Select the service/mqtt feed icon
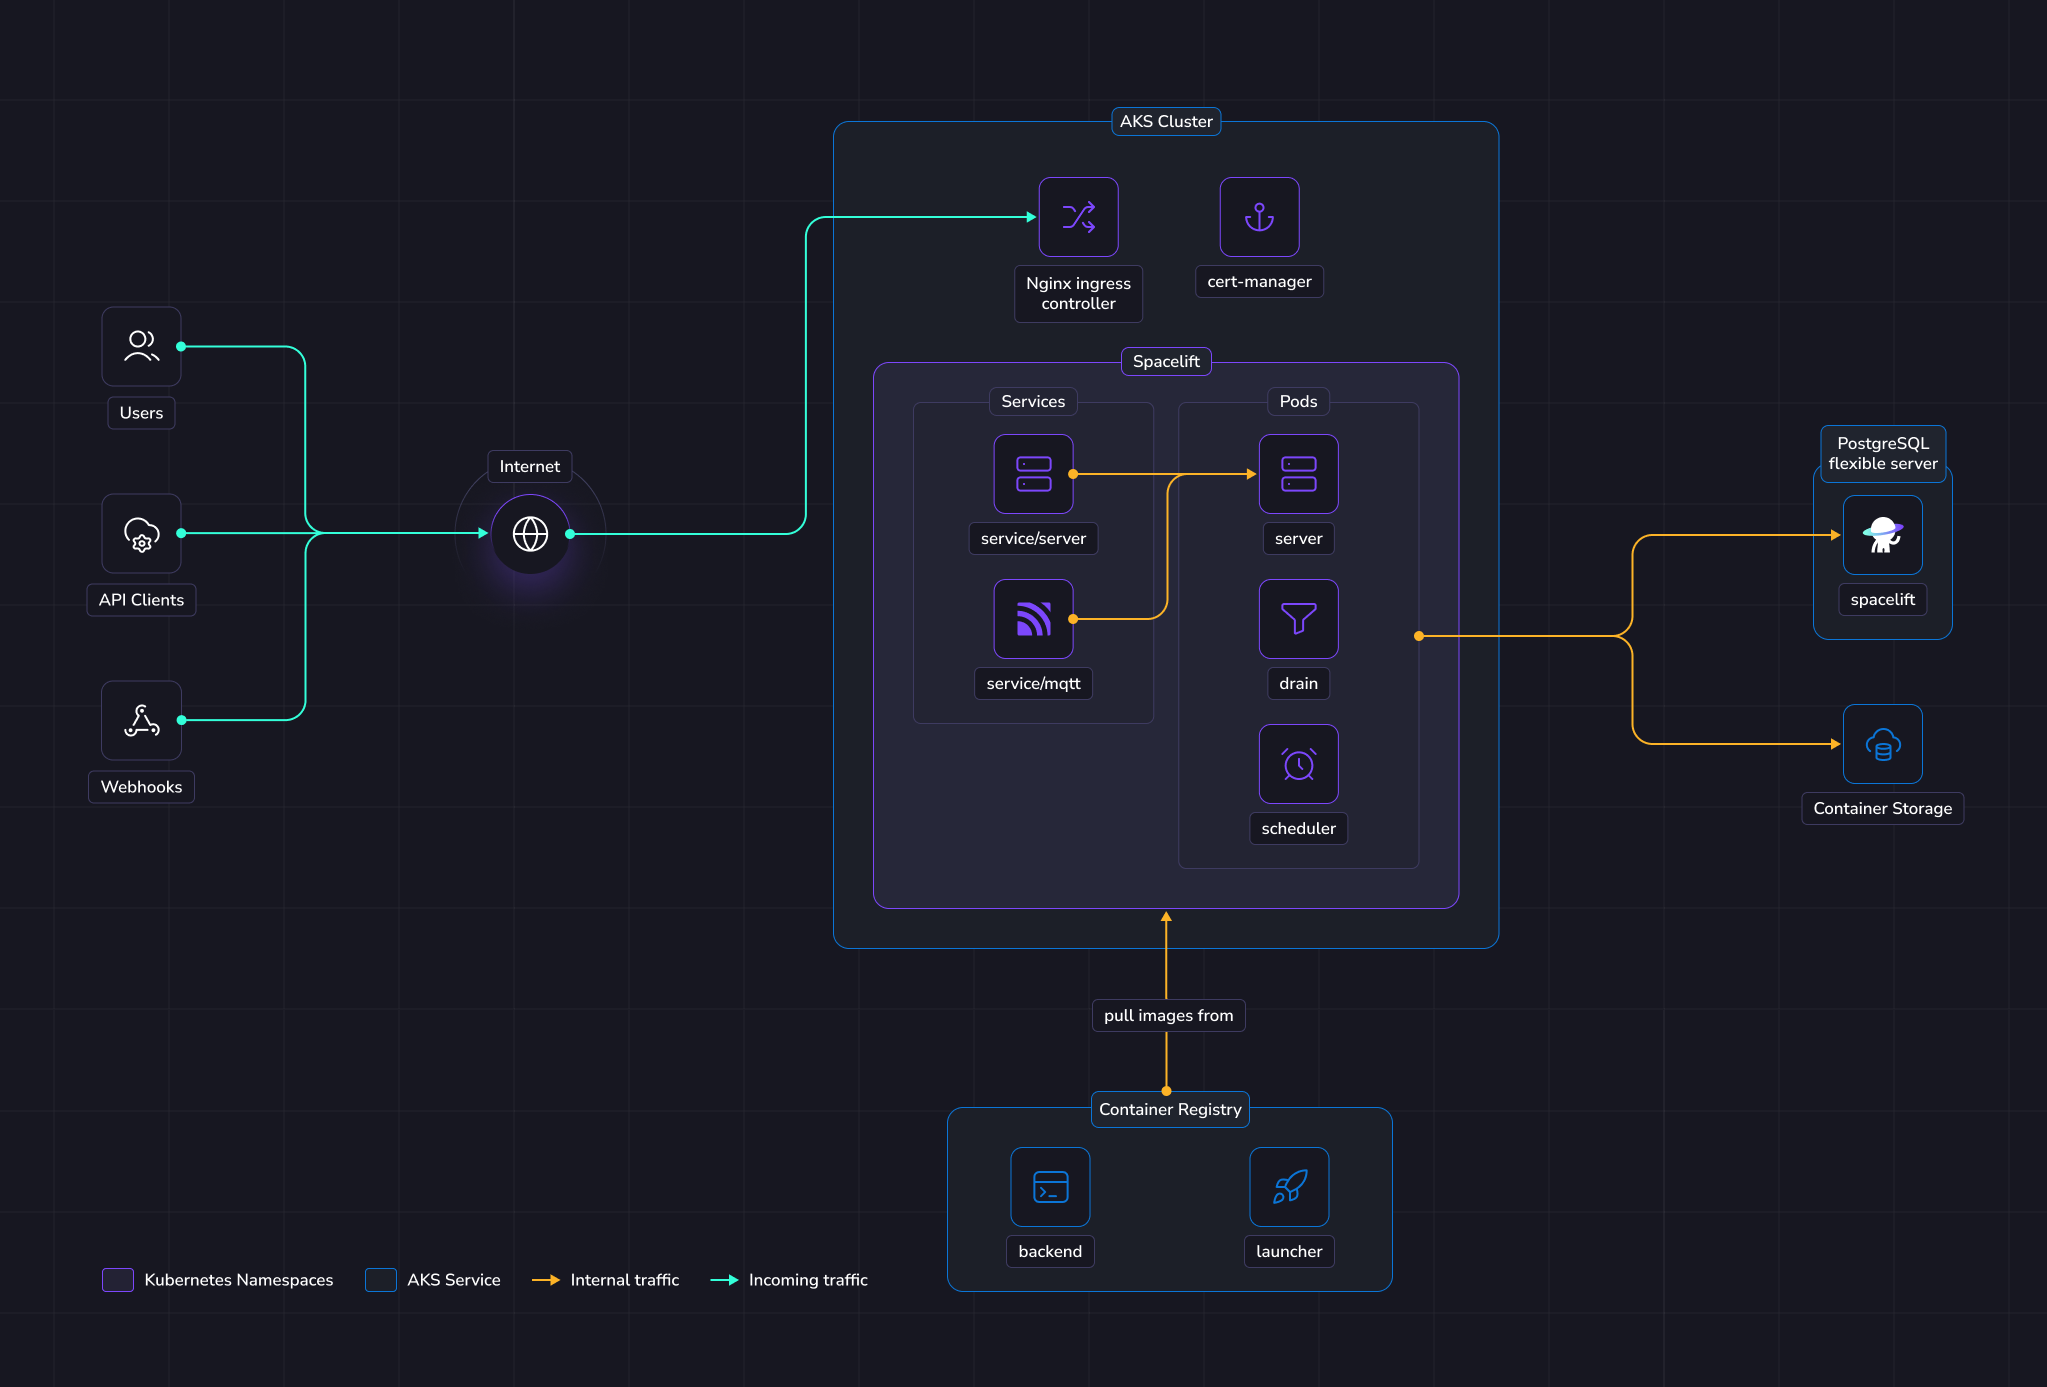 (x=1033, y=619)
